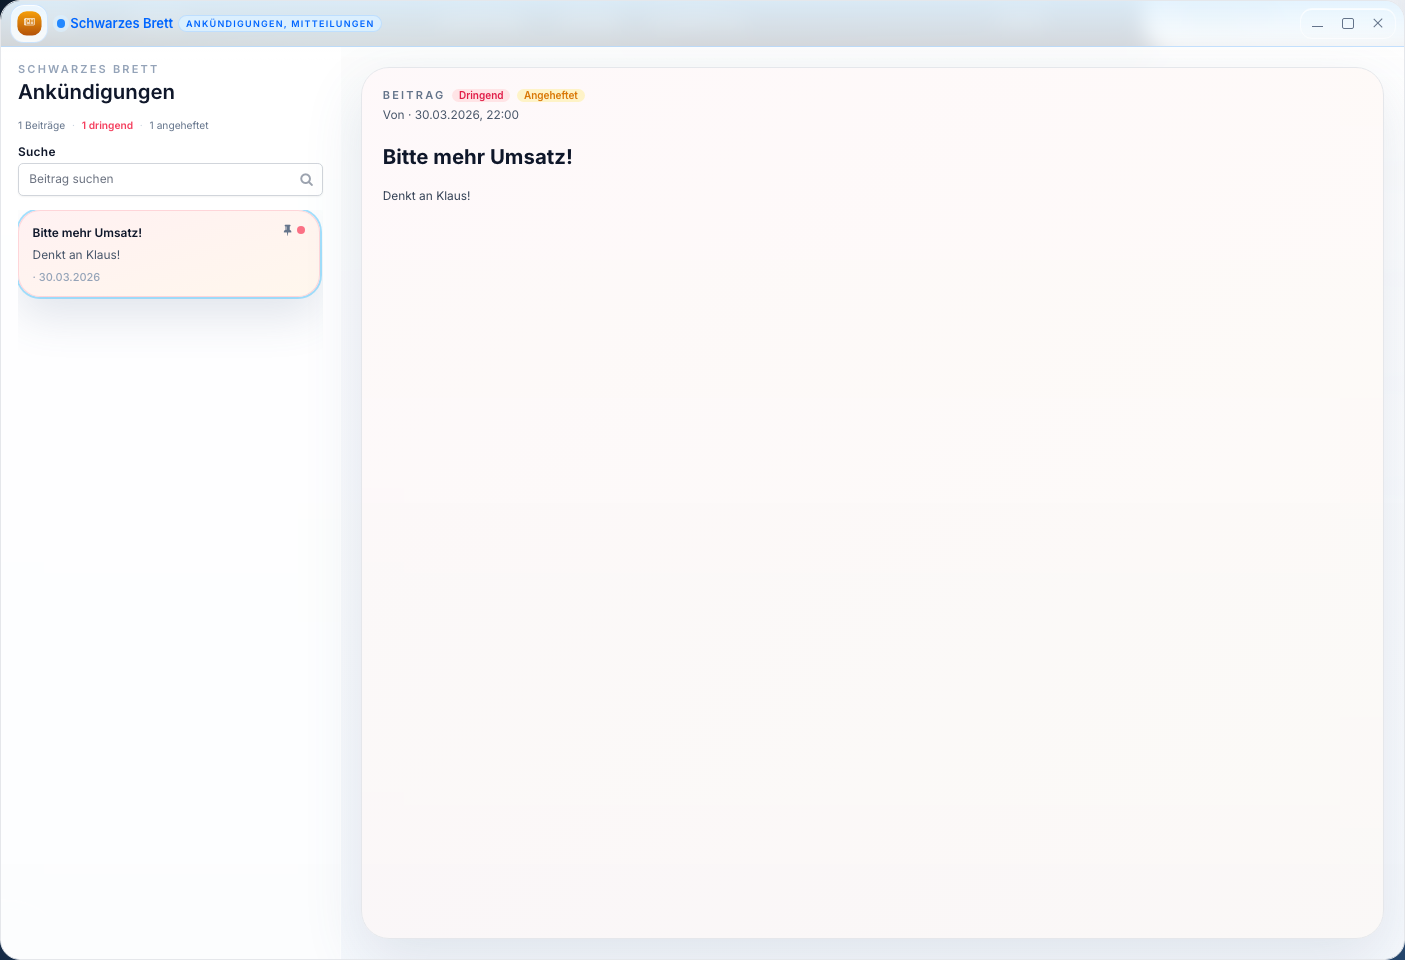
Task: Click into the 'Beitrag suchen' search field
Action: [x=160, y=180]
